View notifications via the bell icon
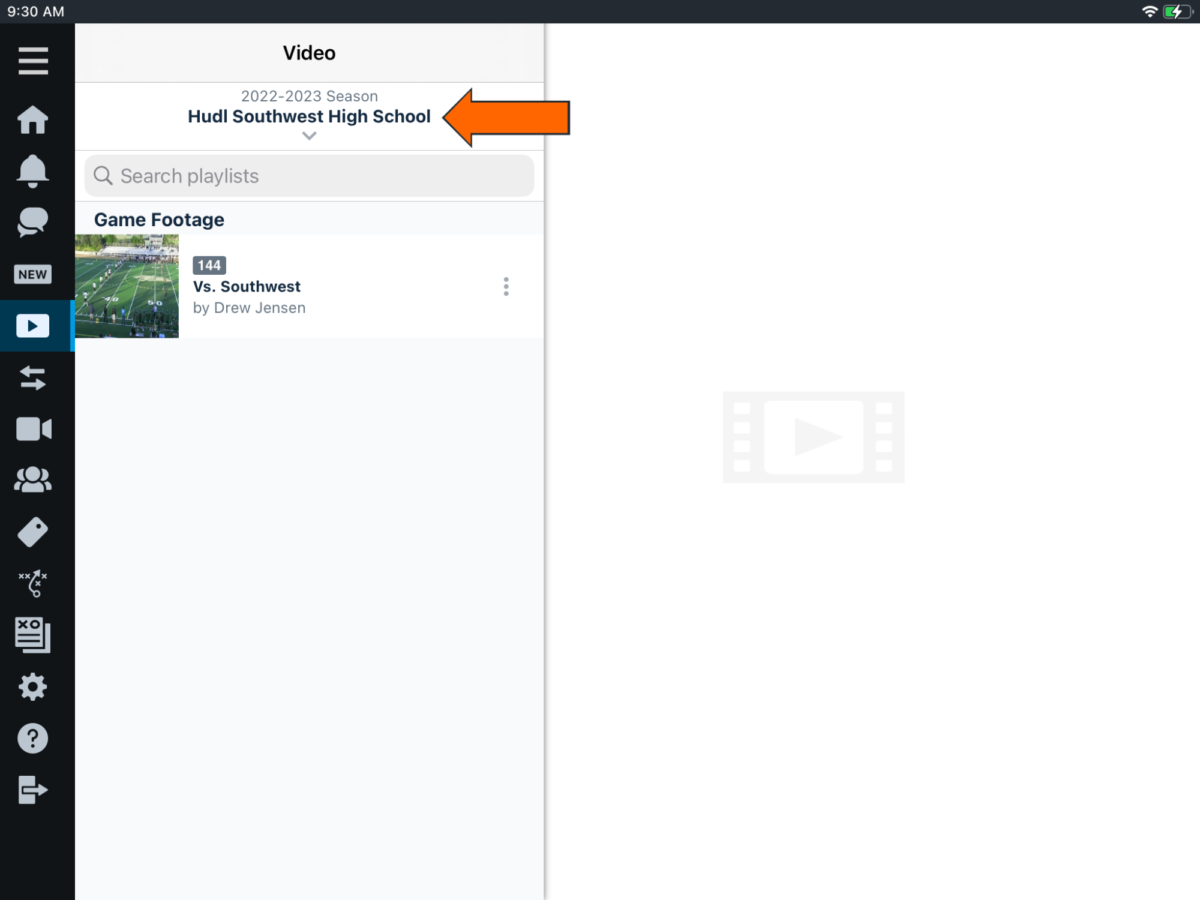 [33, 171]
